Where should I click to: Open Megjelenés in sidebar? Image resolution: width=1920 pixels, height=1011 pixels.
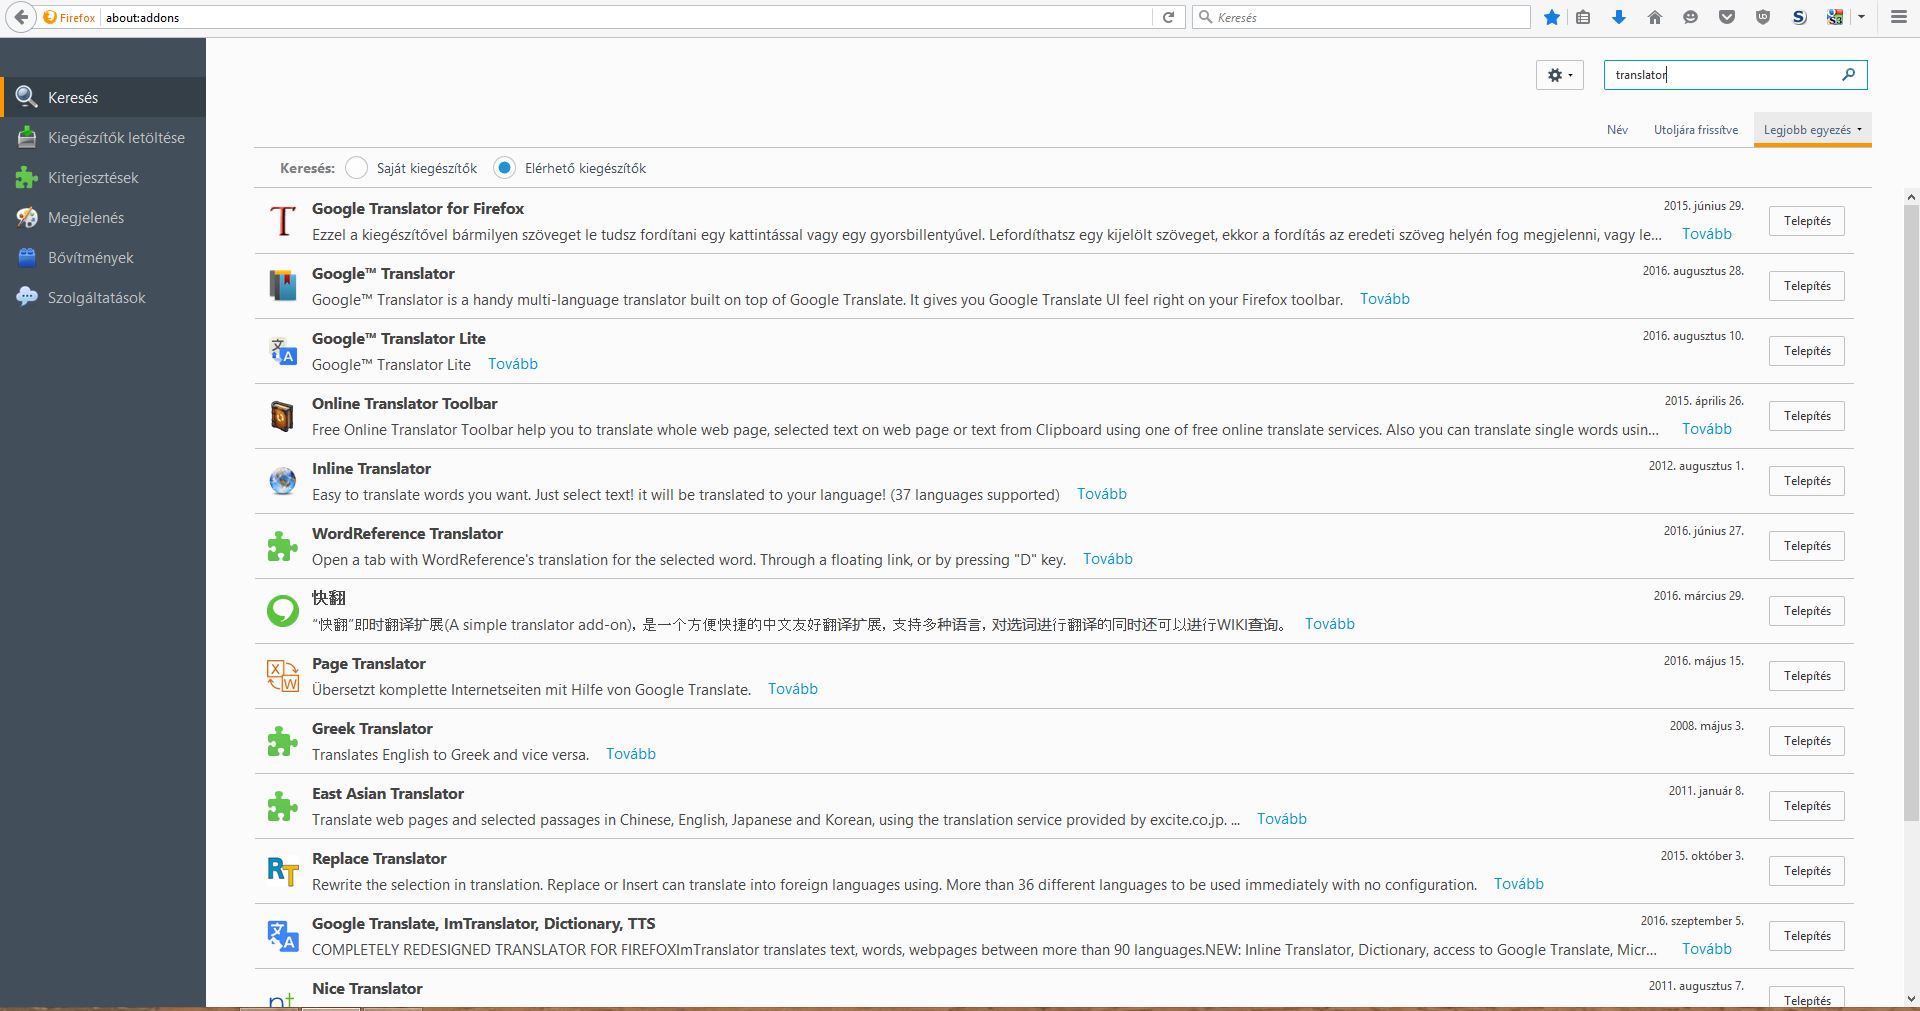click(x=103, y=217)
